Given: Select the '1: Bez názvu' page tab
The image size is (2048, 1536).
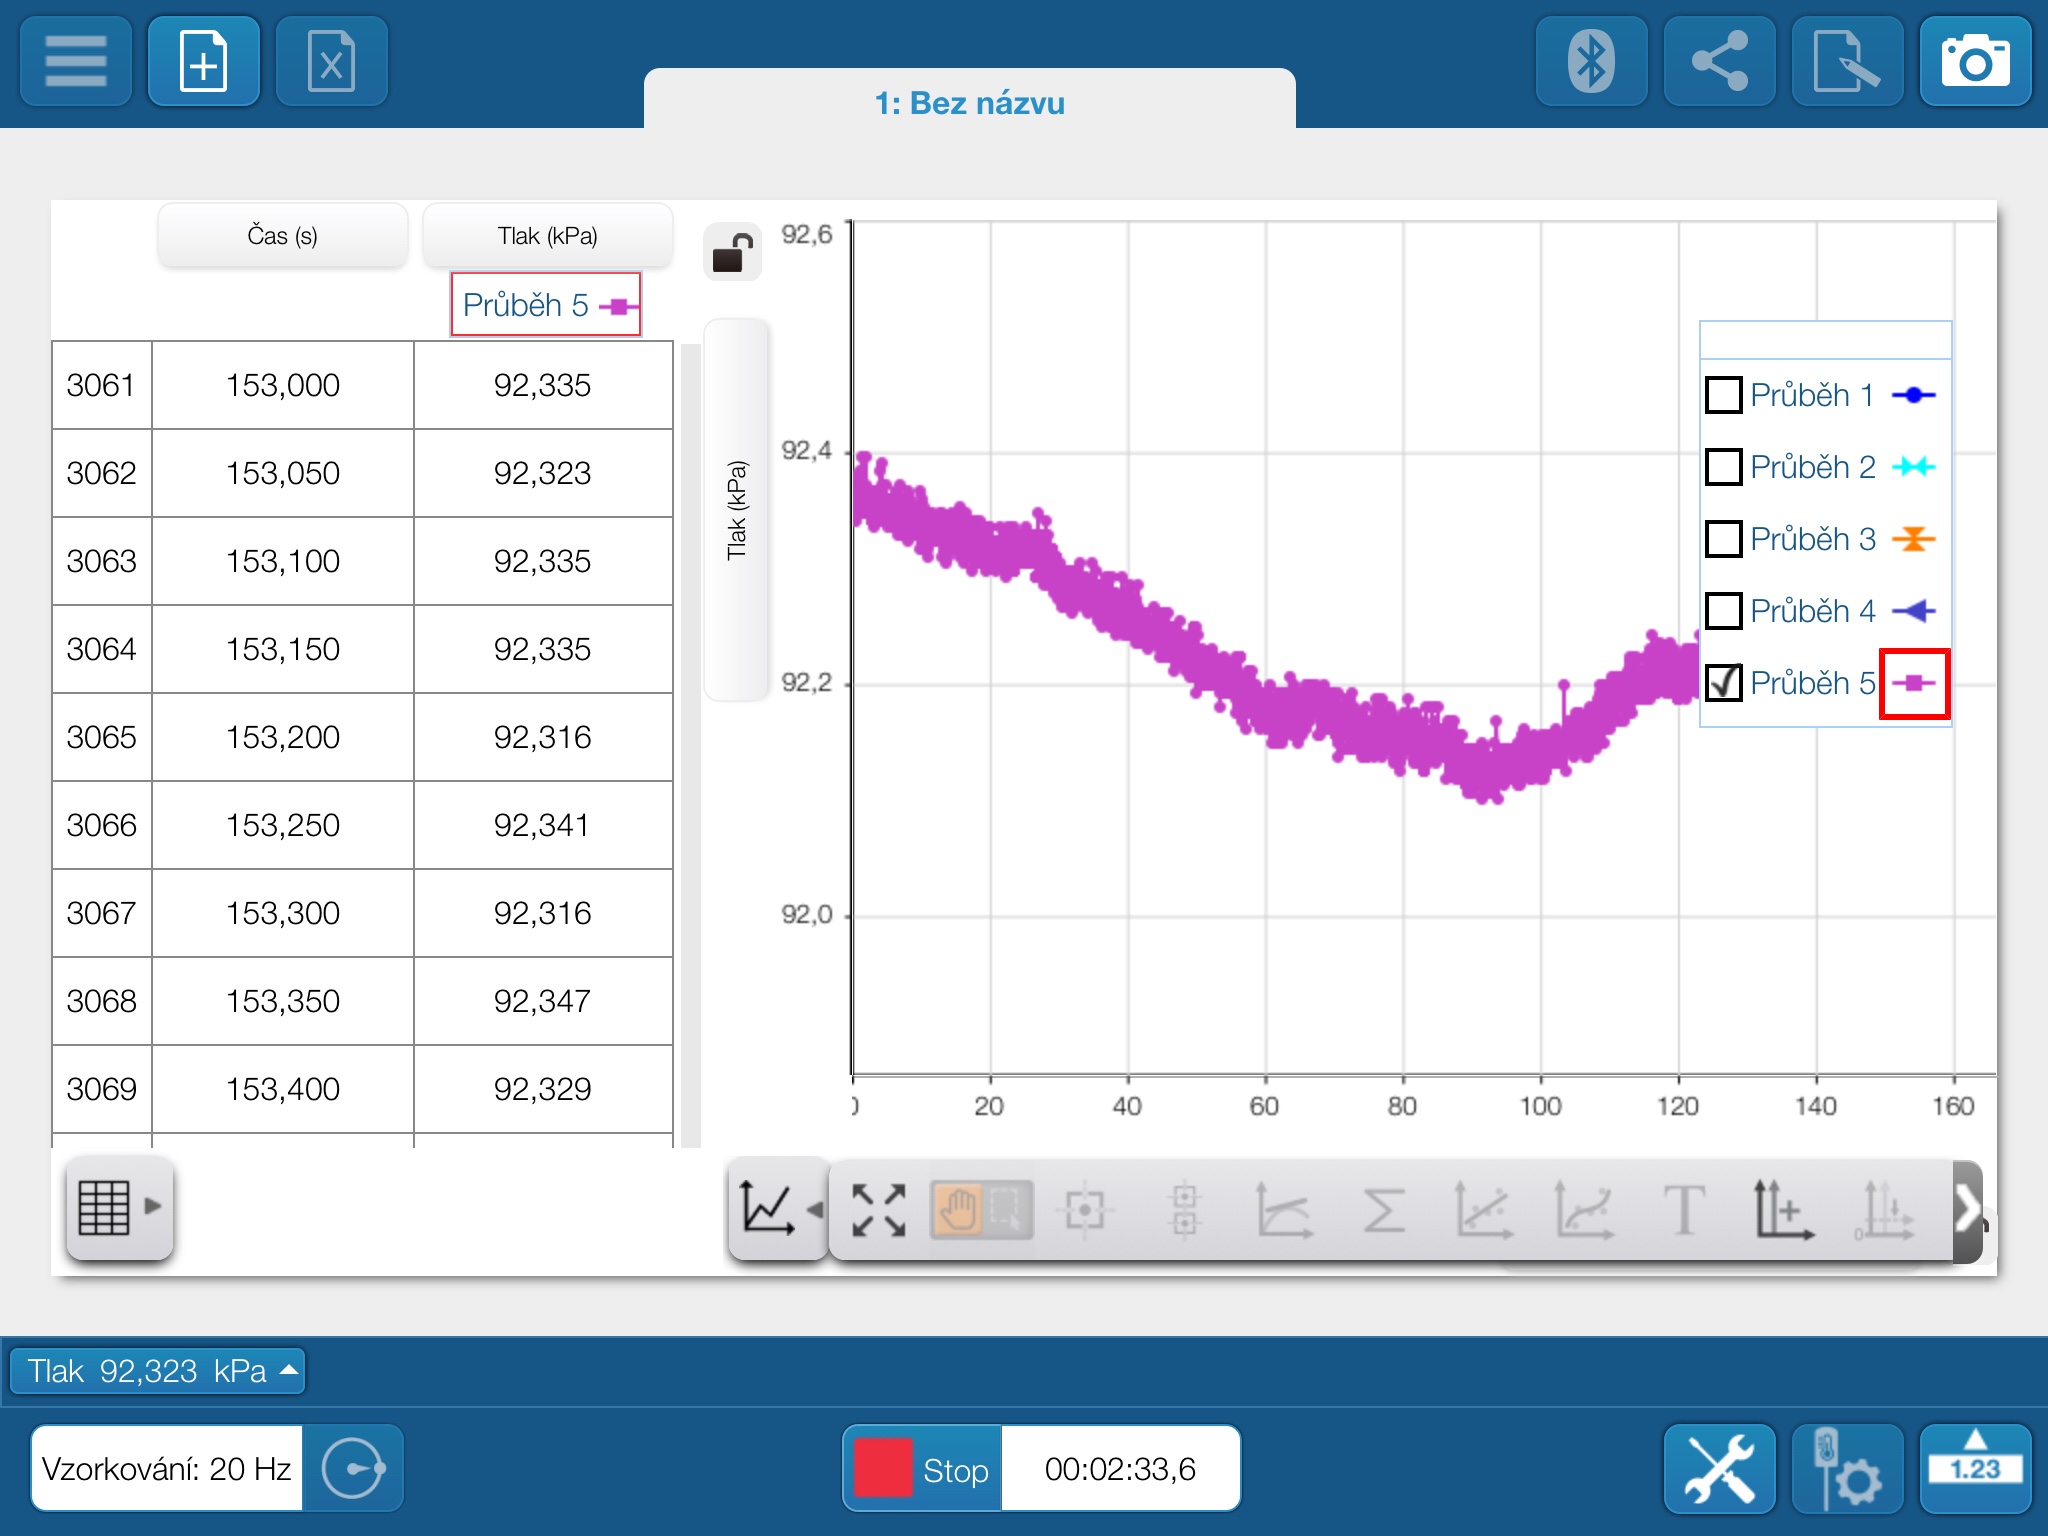Looking at the screenshot, I should click(969, 103).
